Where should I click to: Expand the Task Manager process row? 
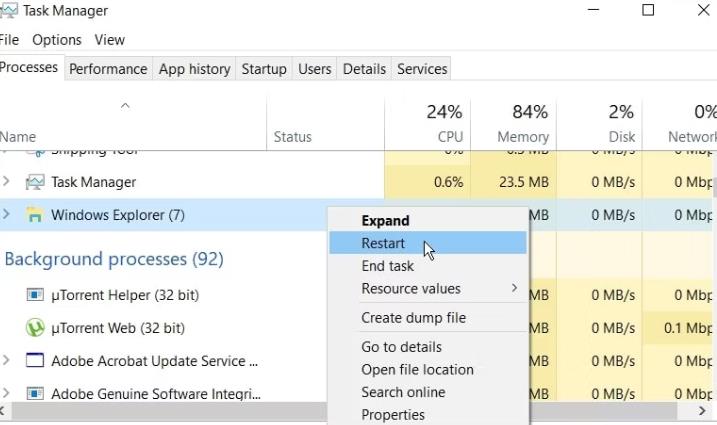point(6,182)
